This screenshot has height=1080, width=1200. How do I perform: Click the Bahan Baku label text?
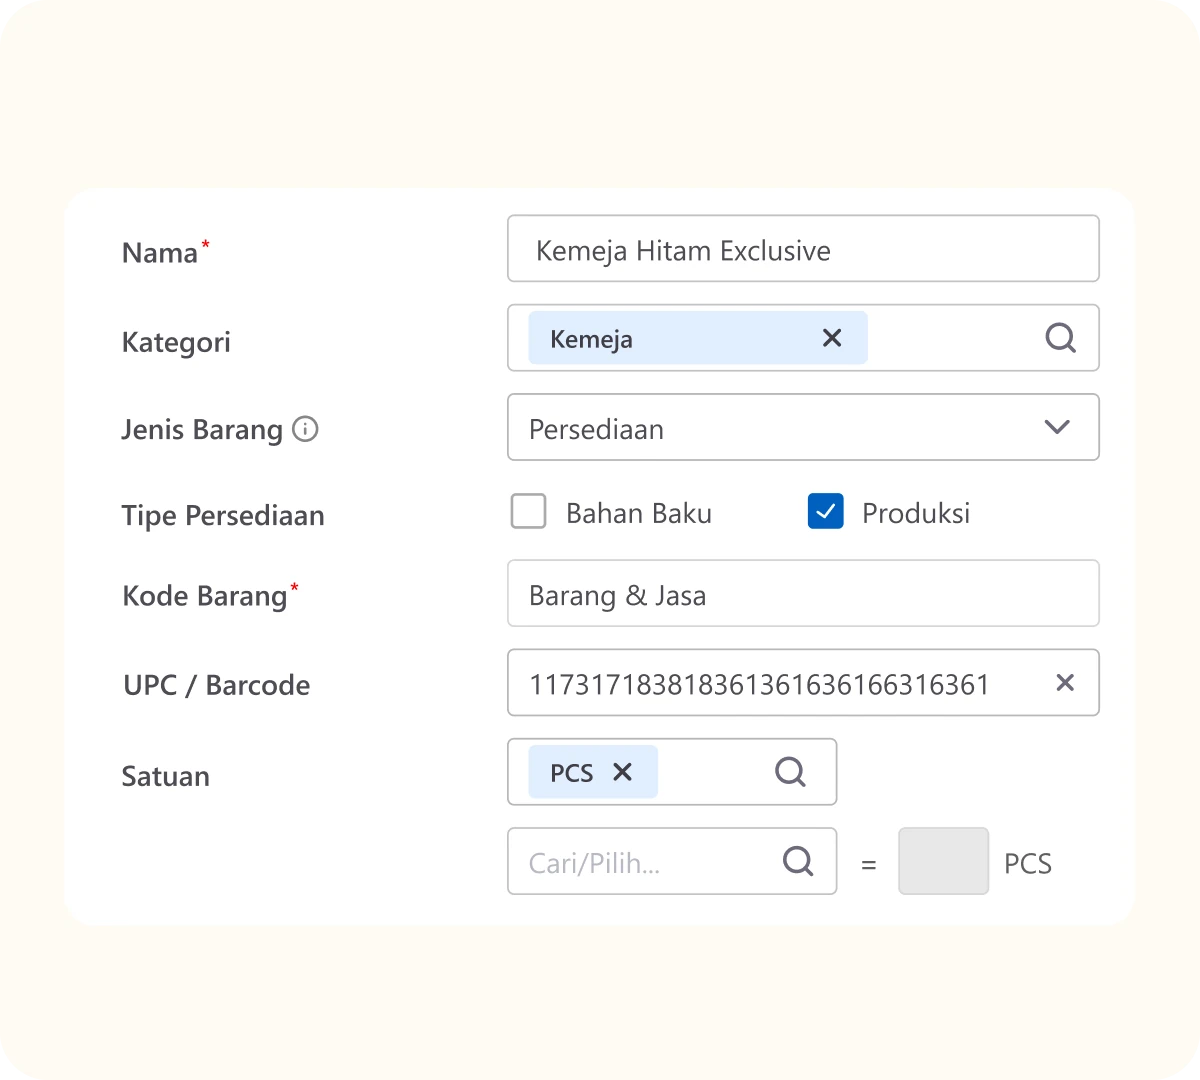(x=638, y=513)
